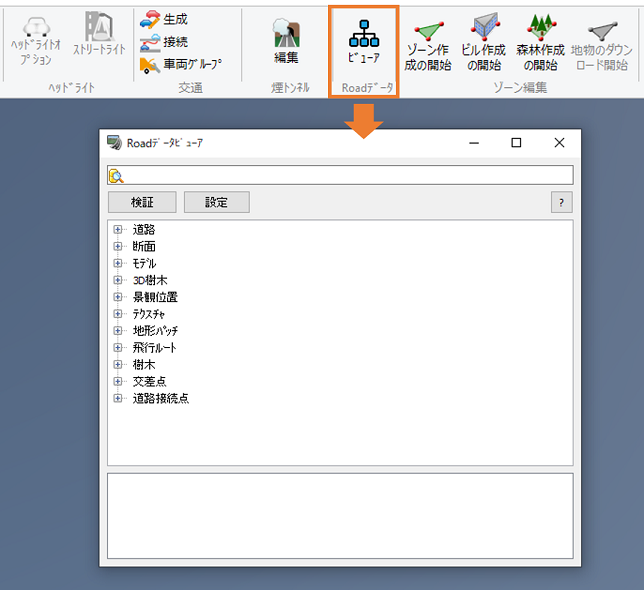Select the 飛行ルート tree label
This screenshot has width=644, height=590.
click(x=154, y=348)
